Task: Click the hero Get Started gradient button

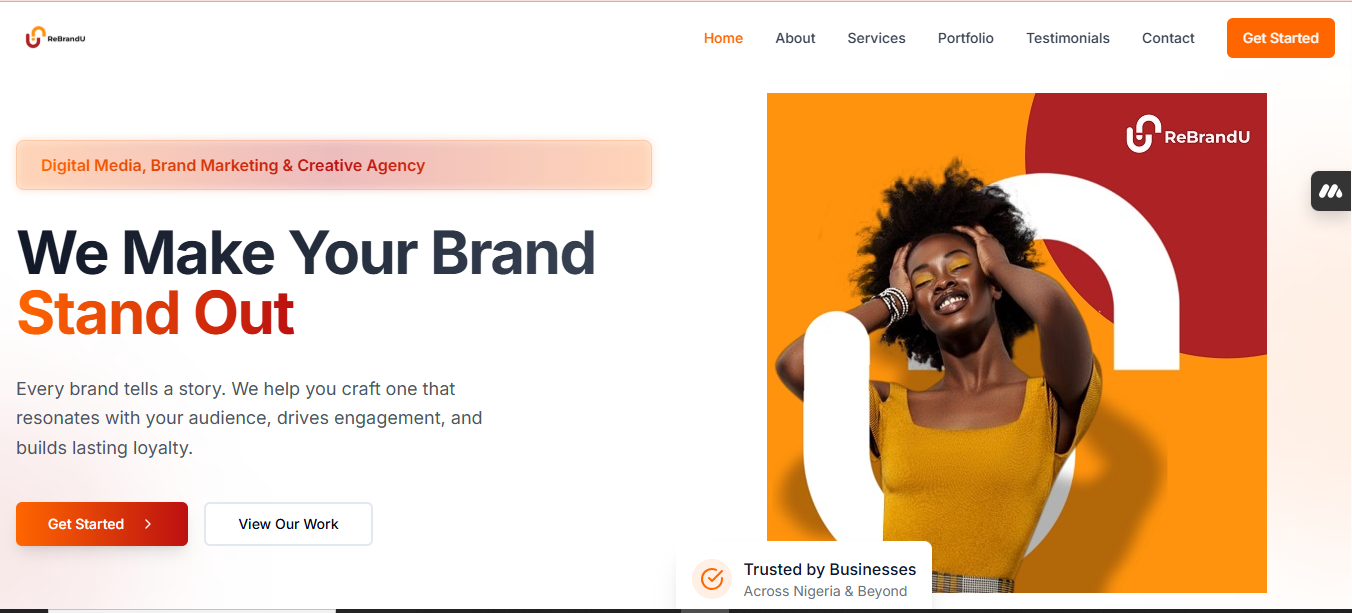Action: click(102, 524)
